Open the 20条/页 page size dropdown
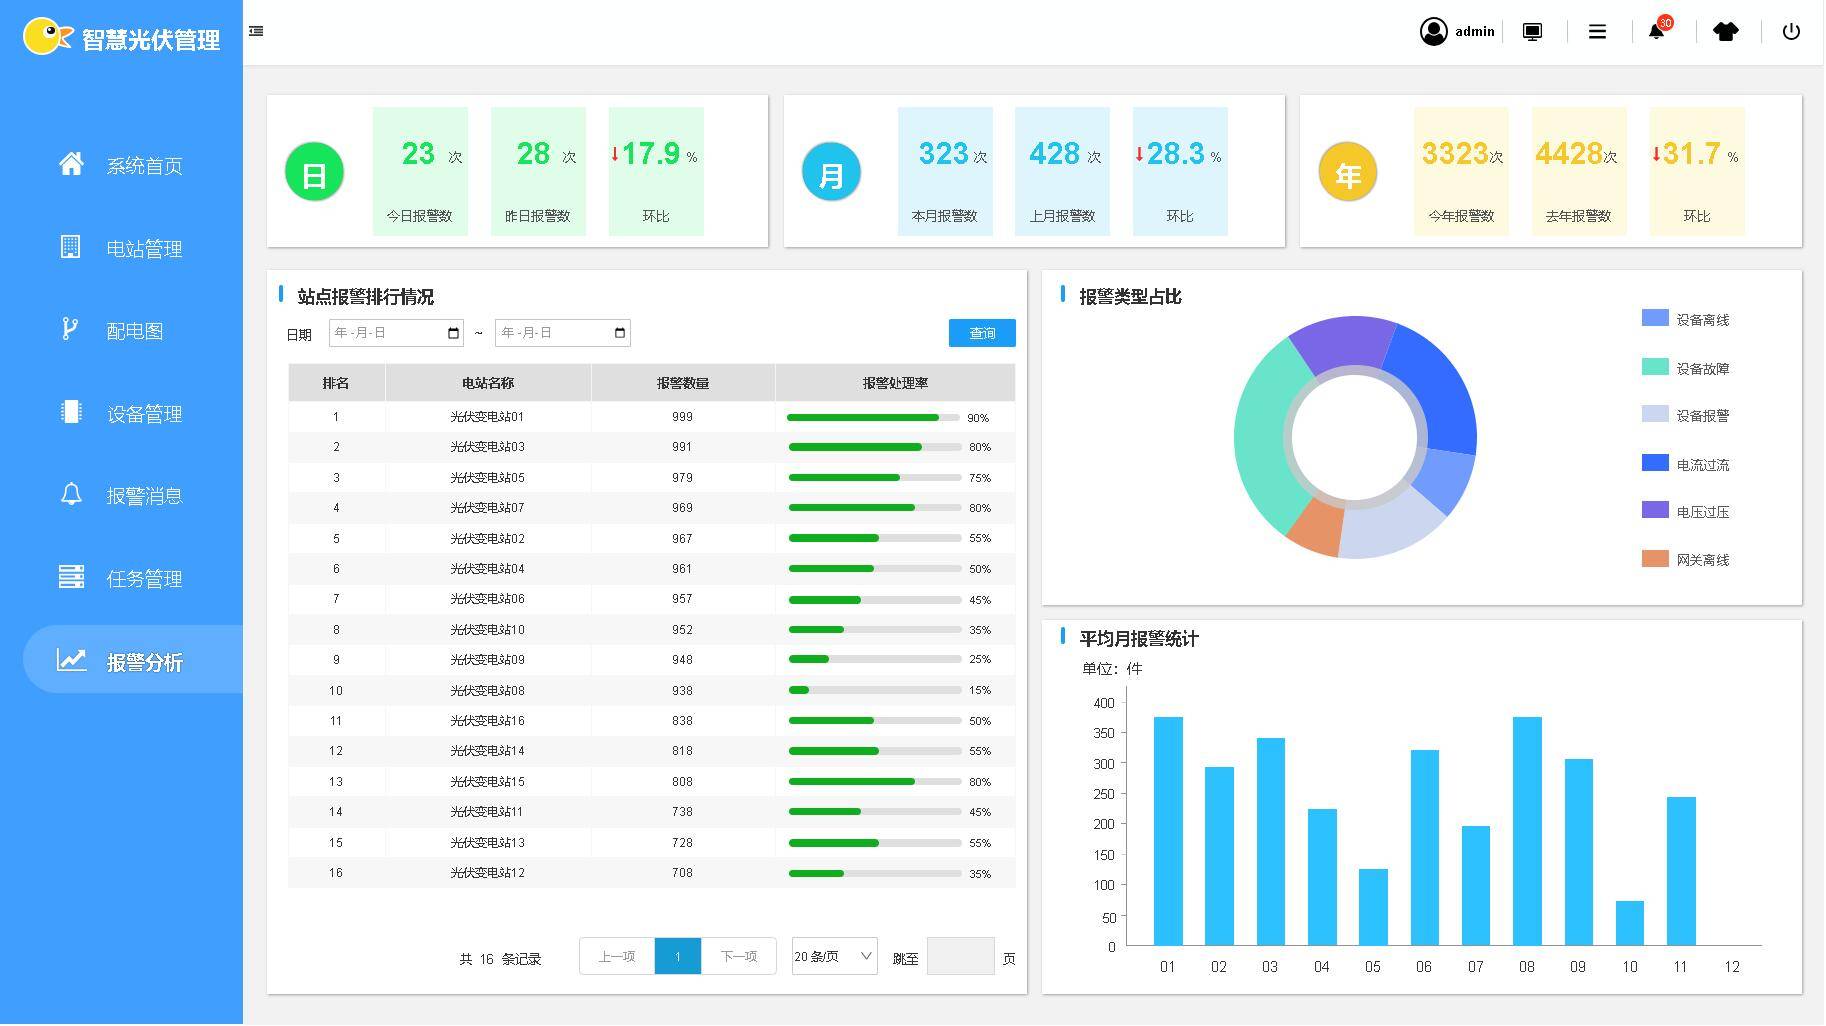Screen dimensions: 1826x1026 (834, 957)
